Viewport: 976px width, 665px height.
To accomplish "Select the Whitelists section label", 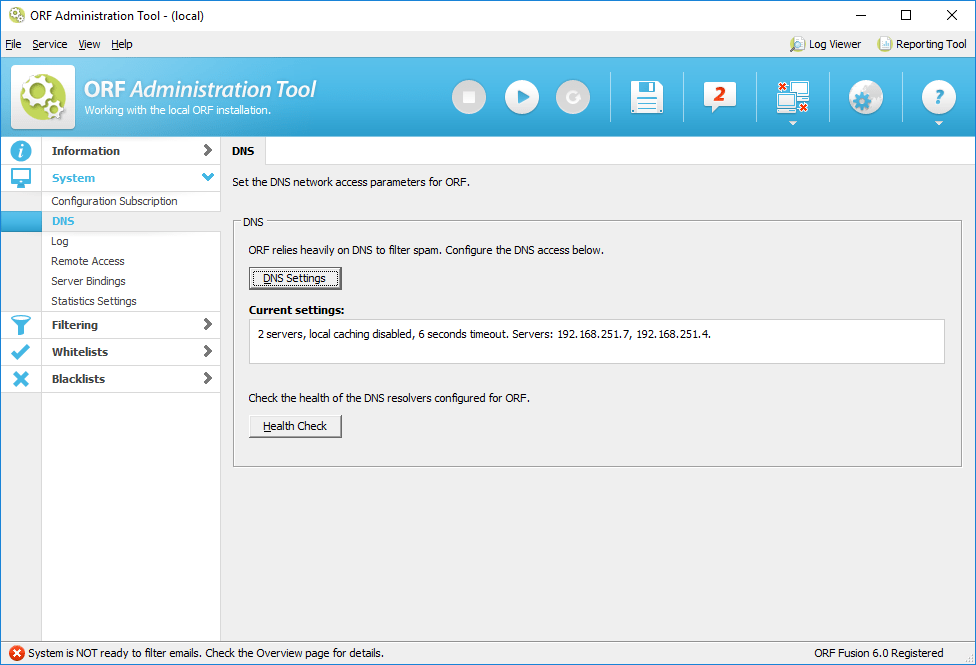I will point(80,352).
